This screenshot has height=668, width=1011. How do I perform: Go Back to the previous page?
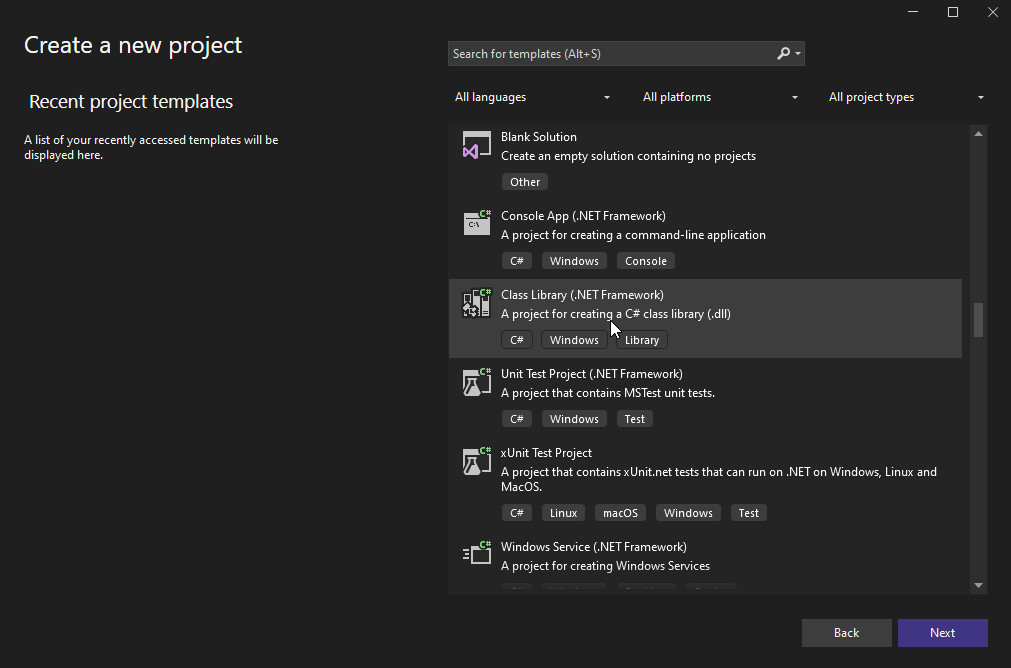click(847, 633)
